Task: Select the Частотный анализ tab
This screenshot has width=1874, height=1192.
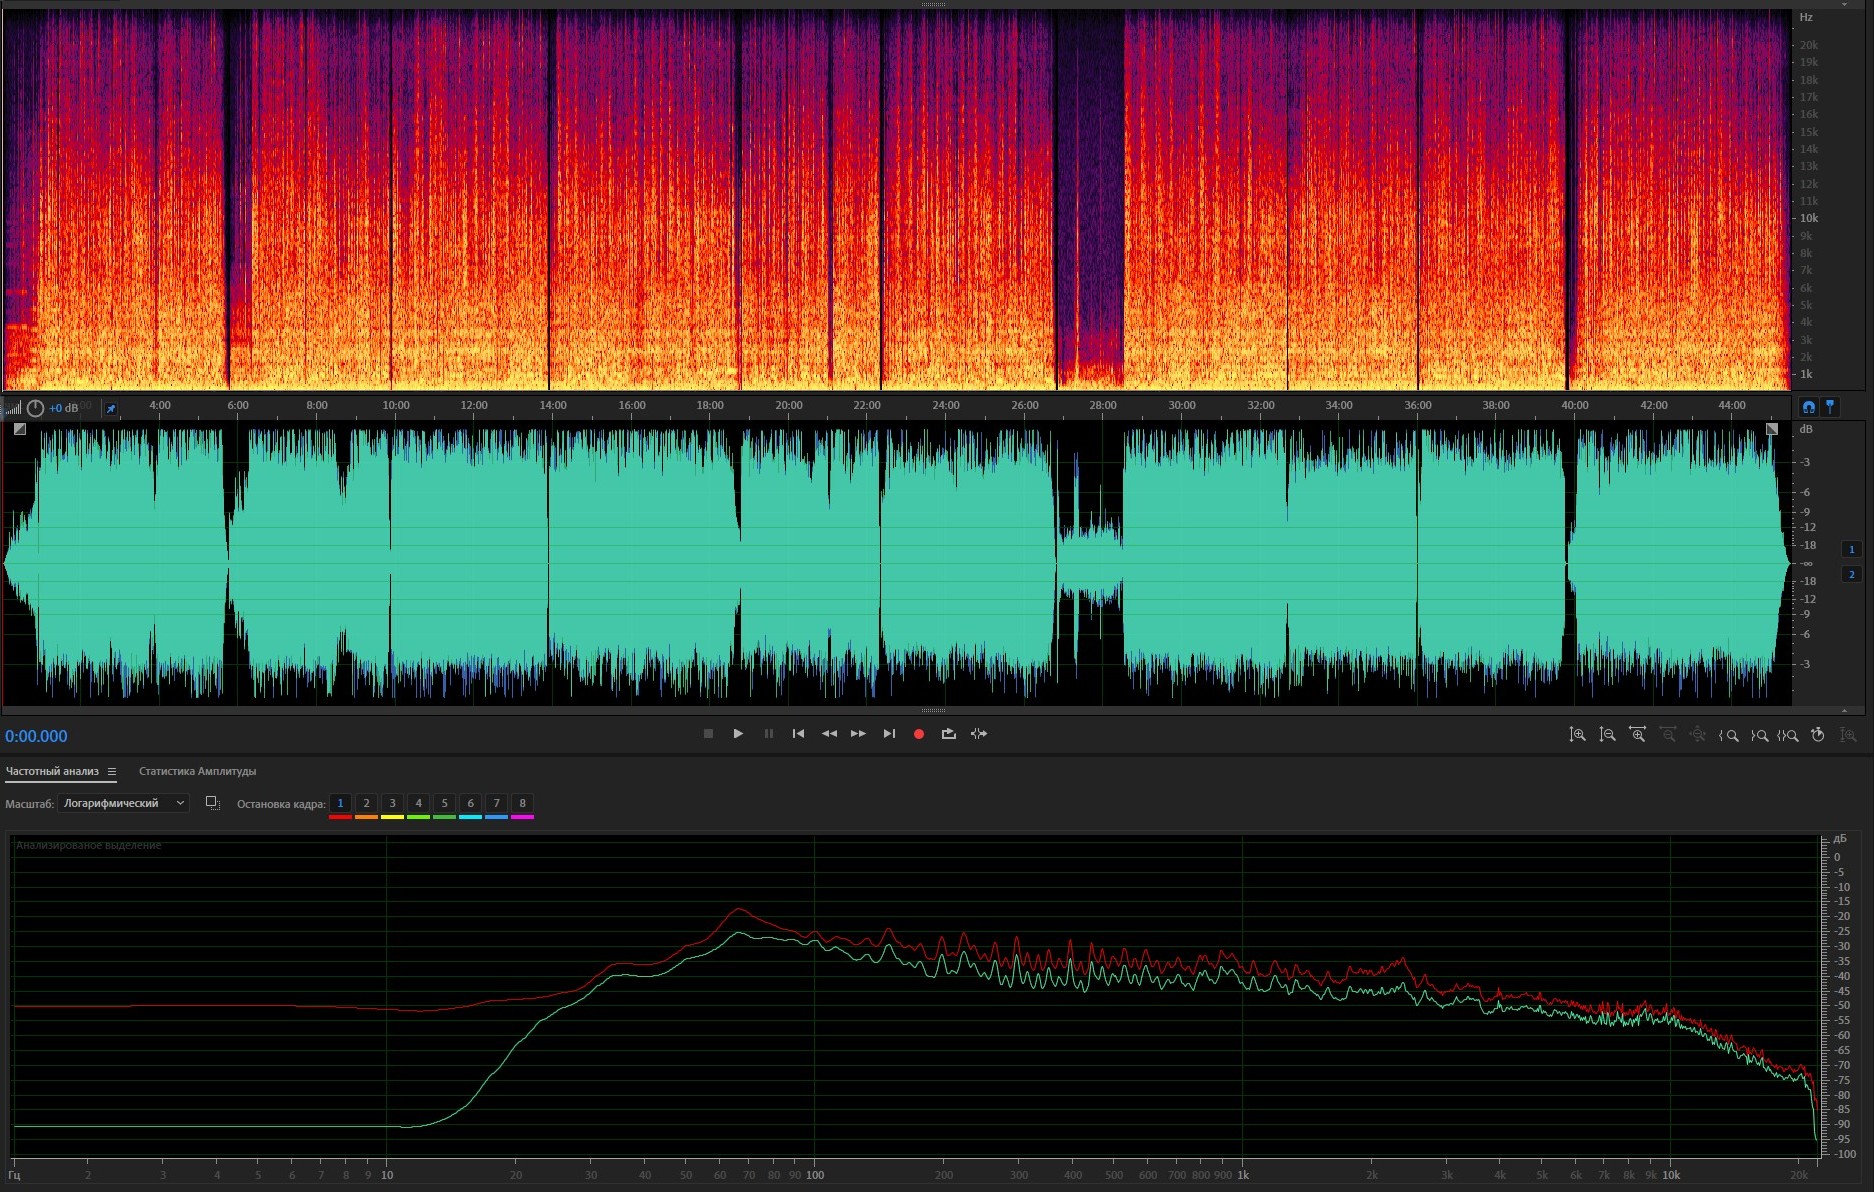Action: (52, 771)
